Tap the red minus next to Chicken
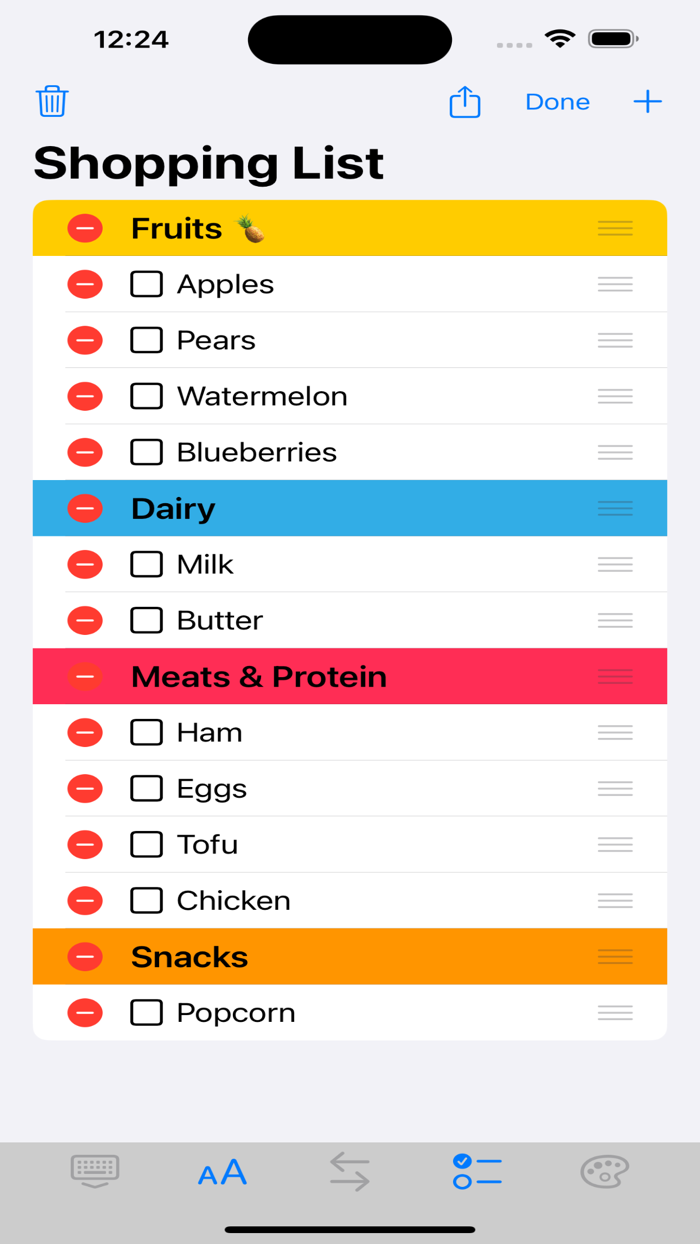Screen dimensions: 700x1244 click(85, 900)
